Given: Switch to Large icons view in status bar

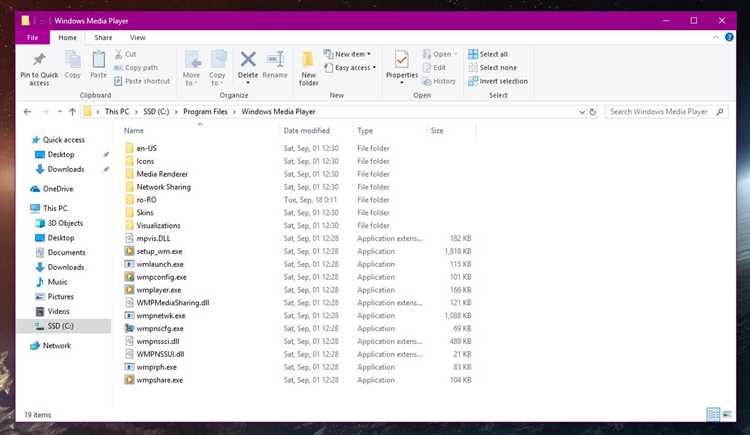Looking at the screenshot, I should point(727,414).
